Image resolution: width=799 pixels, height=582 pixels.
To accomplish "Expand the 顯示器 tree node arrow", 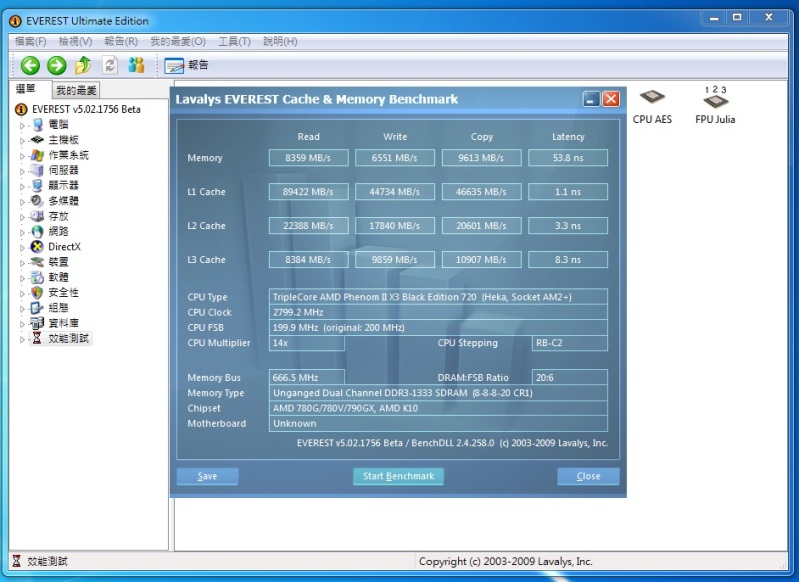I will click(22, 187).
